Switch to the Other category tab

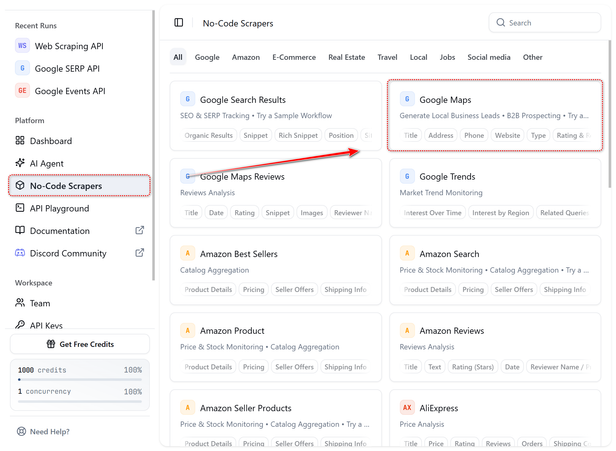pos(532,57)
